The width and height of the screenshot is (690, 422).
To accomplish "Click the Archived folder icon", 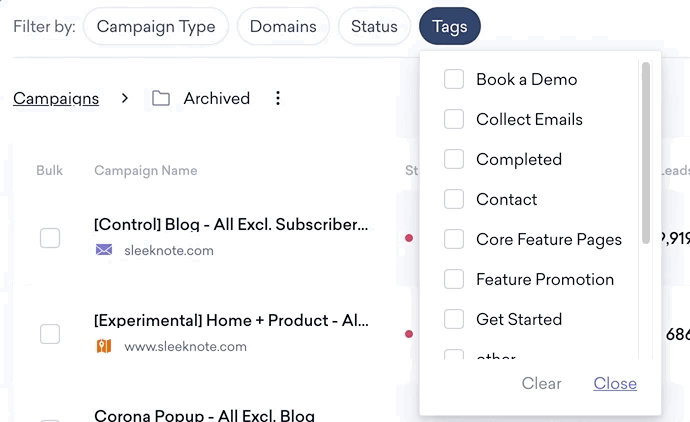I will (161, 98).
